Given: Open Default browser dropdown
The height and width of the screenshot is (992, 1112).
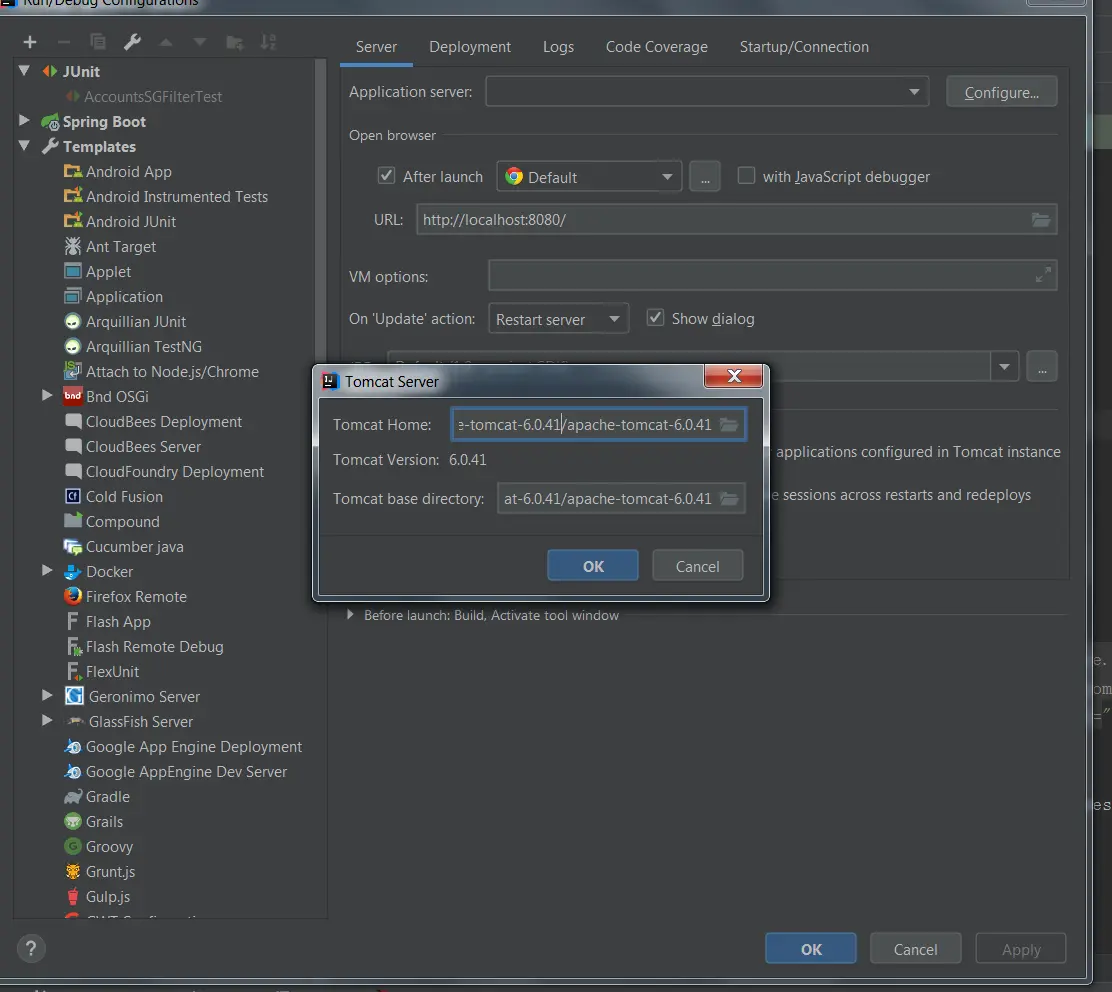Looking at the screenshot, I should (x=589, y=177).
